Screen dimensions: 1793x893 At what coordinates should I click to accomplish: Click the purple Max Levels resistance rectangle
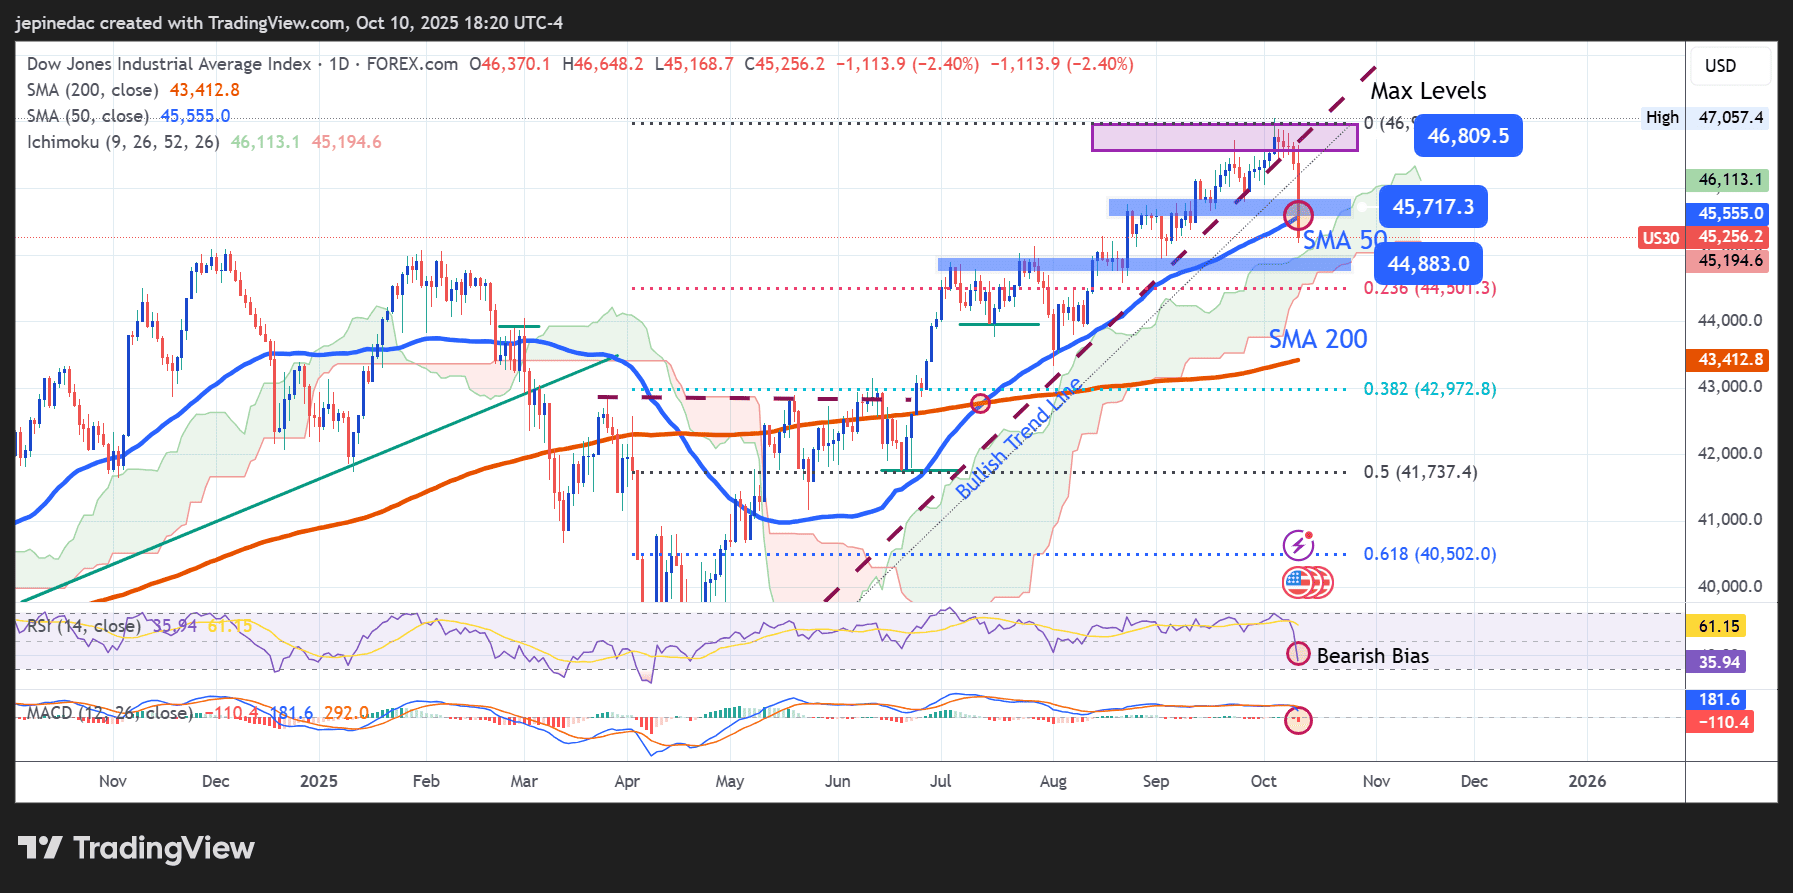point(1224,137)
